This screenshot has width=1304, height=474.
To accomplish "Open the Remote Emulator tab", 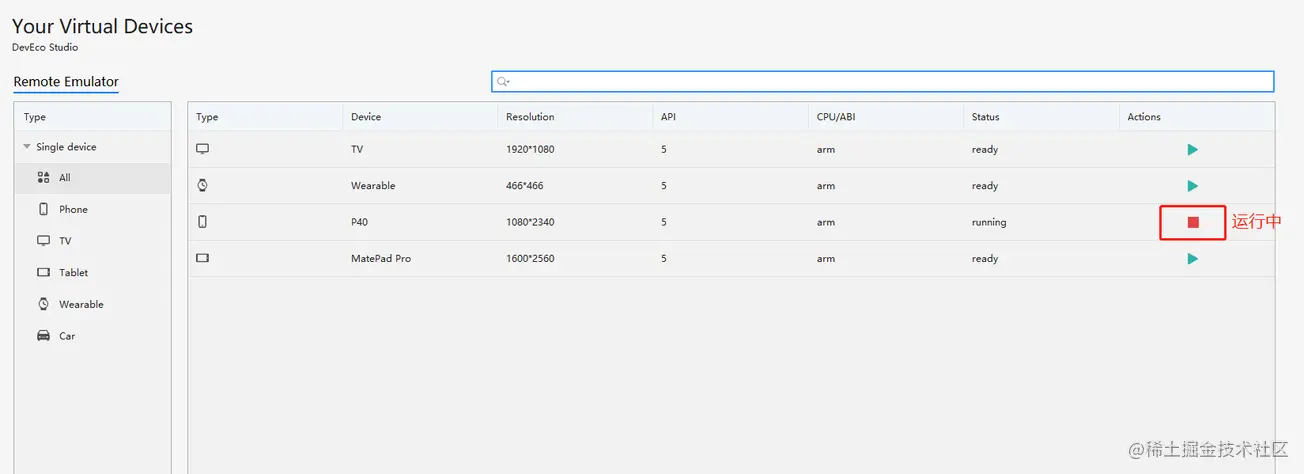I will pyautogui.click(x=66, y=82).
